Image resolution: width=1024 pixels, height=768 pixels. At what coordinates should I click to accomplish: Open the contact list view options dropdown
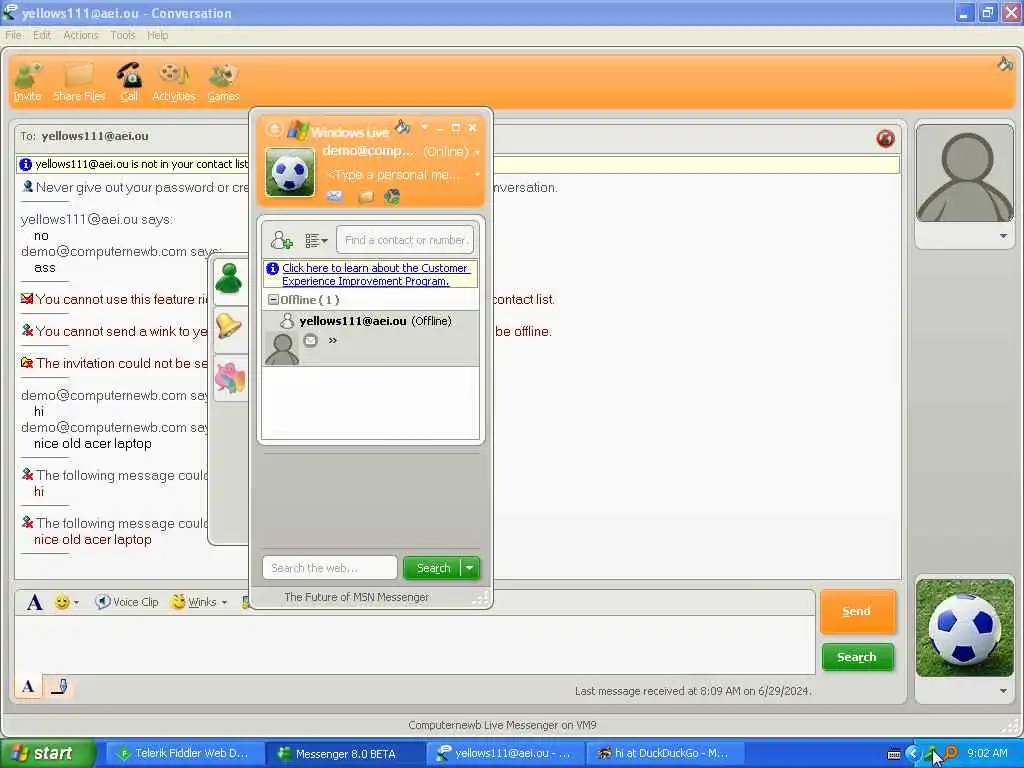point(316,240)
